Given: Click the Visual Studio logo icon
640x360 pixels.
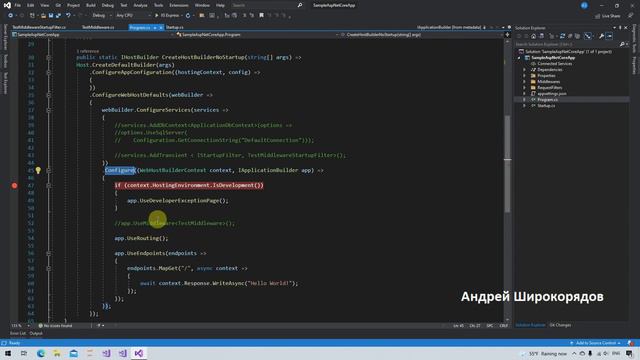Looking at the screenshot, I should tap(7, 5).
